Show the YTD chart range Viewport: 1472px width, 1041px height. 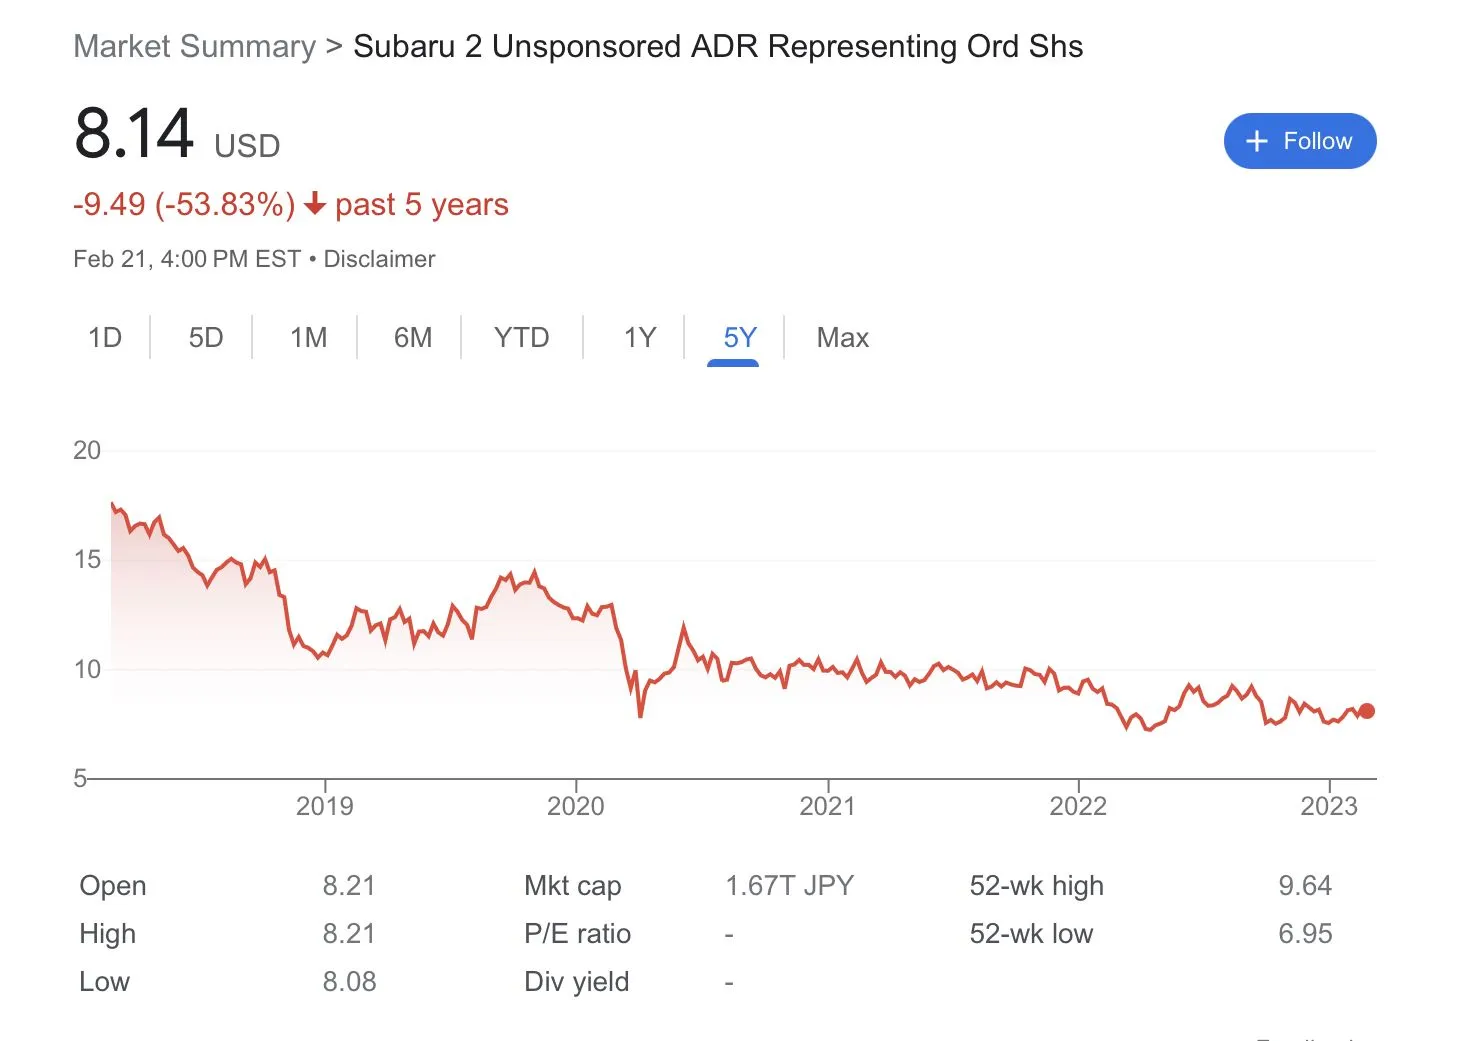point(521,338)
